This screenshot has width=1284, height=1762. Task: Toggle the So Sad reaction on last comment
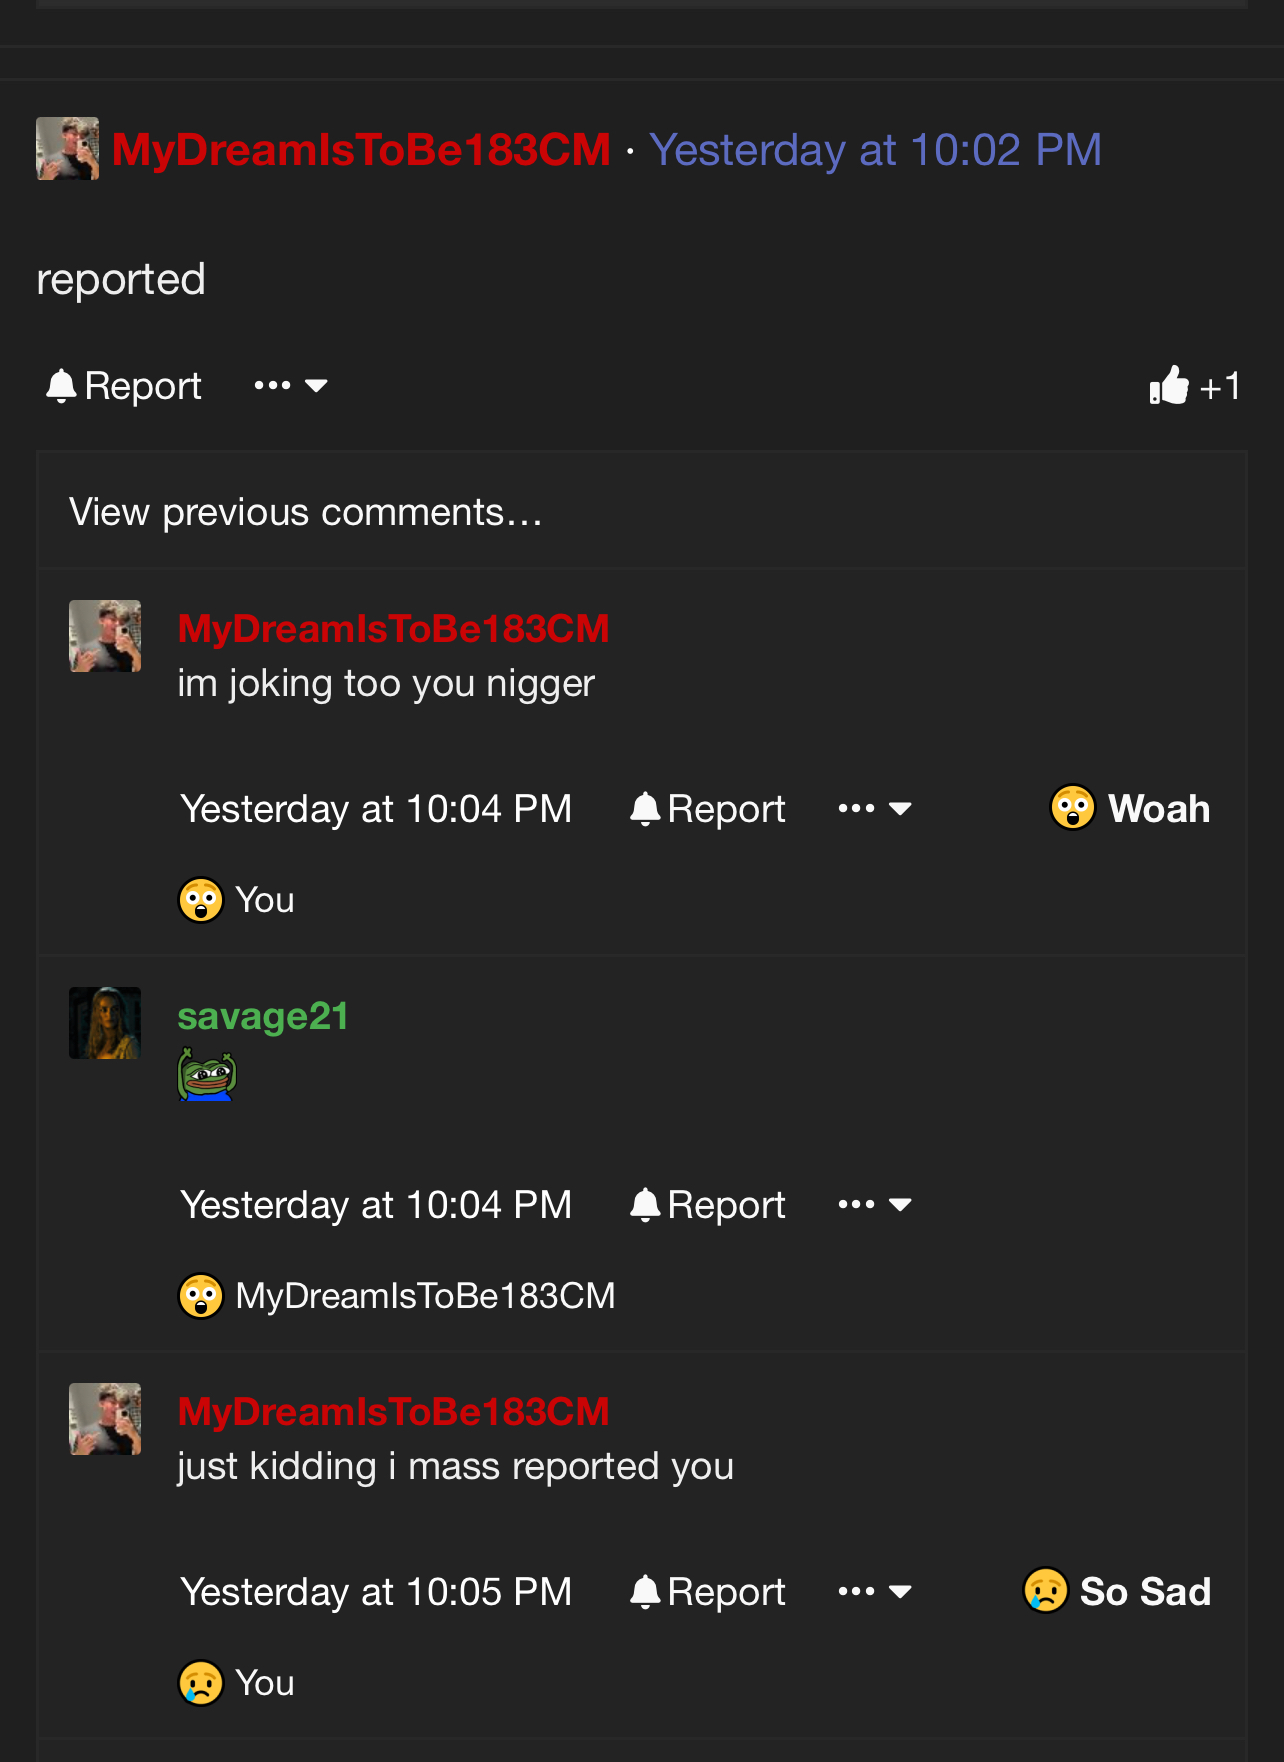click(1117, 1591)
